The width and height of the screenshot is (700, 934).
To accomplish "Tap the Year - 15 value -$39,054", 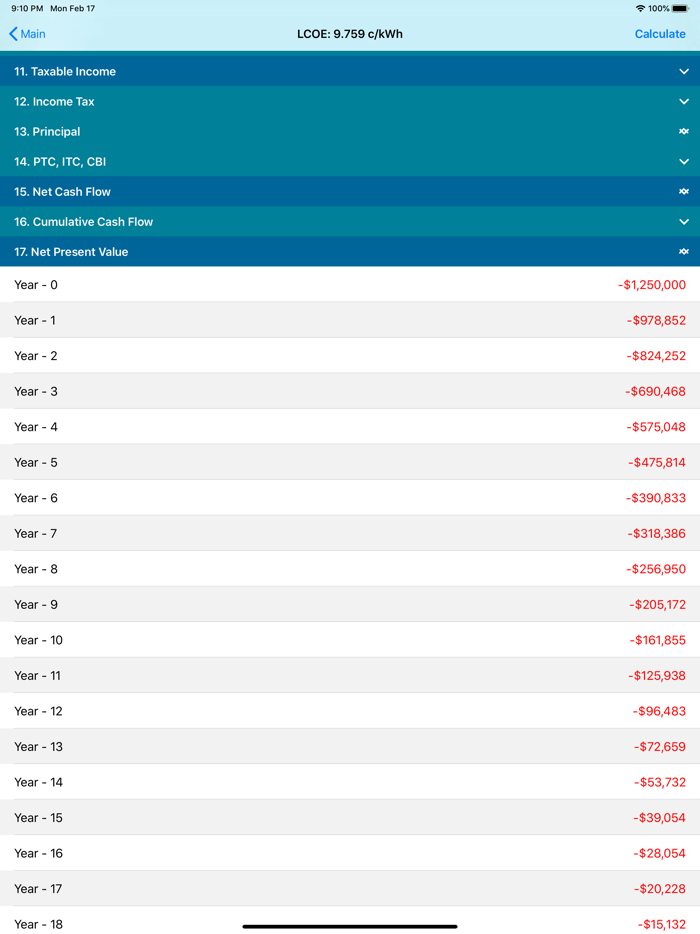I will pyautogui.click(x=660, y=817).
